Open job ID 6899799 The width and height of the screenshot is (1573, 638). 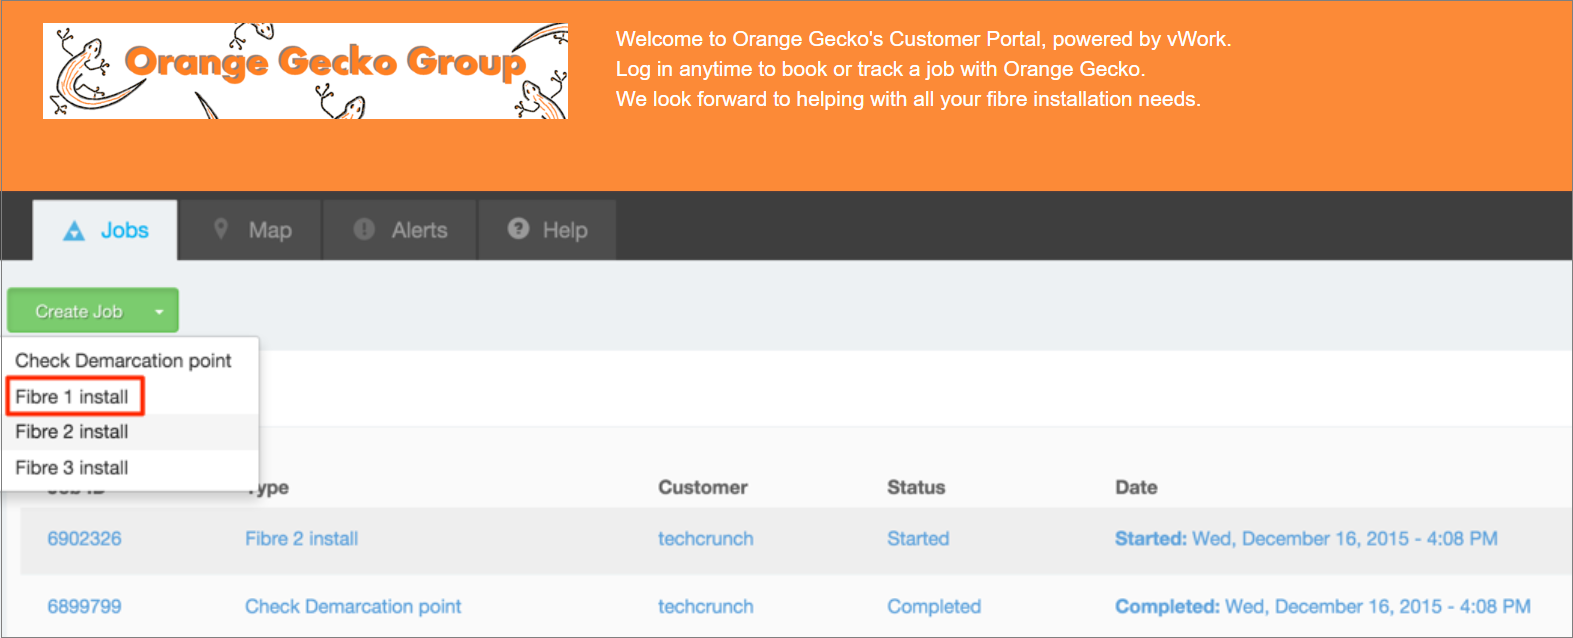pos(85,607)
